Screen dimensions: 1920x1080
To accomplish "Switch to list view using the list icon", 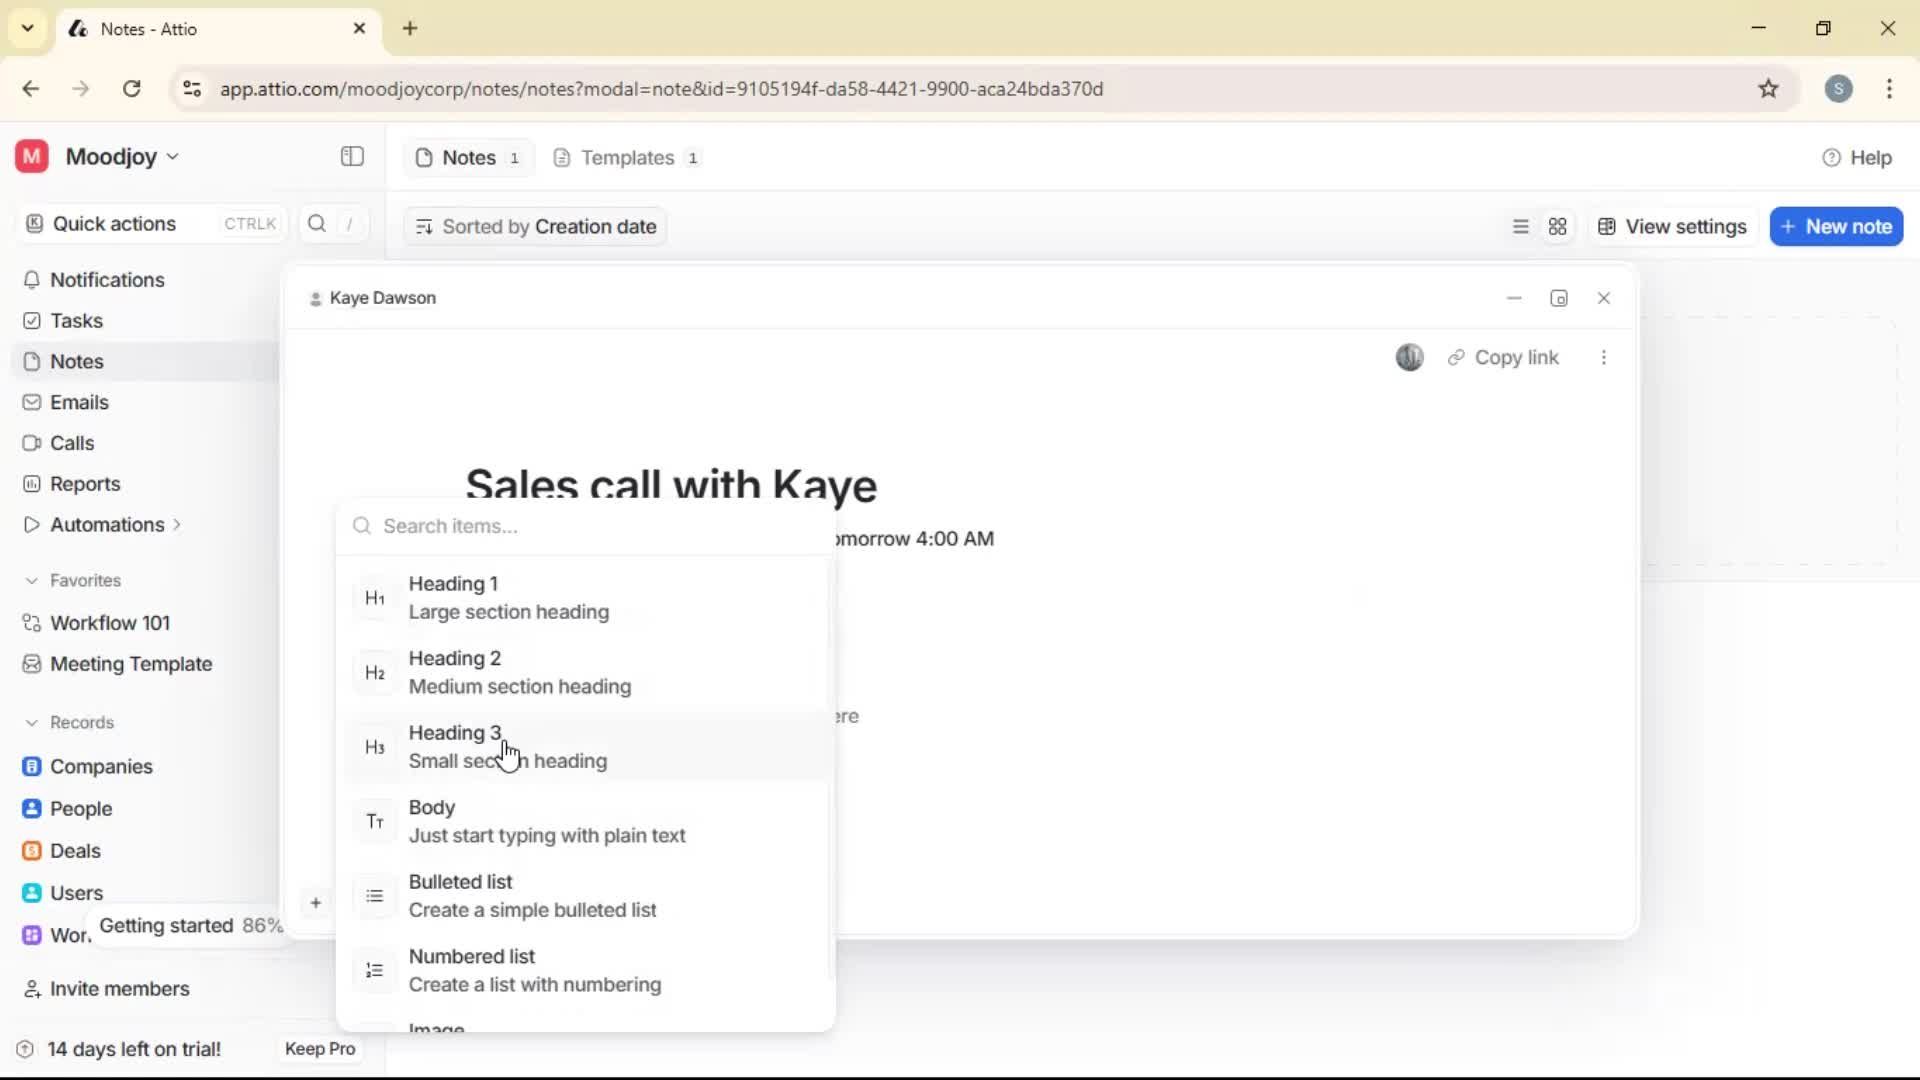I will click(x=1520, y=226).
